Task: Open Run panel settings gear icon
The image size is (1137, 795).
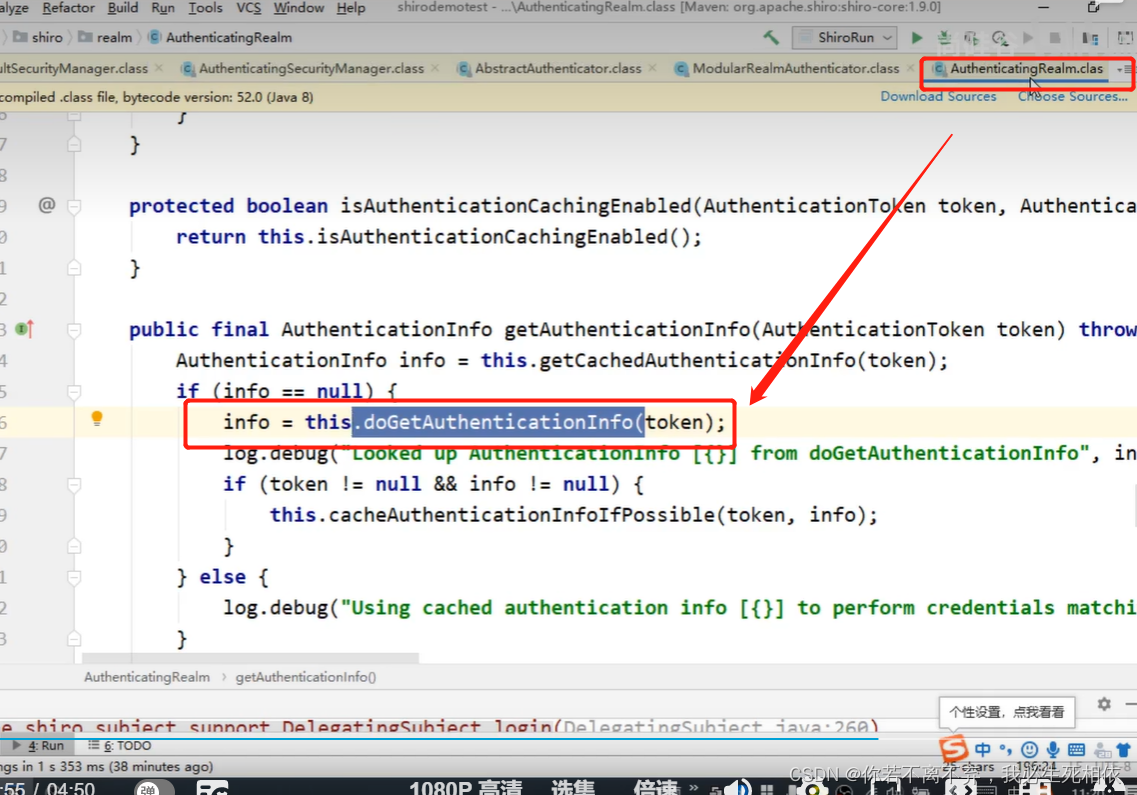Action: click(1104, 704)
